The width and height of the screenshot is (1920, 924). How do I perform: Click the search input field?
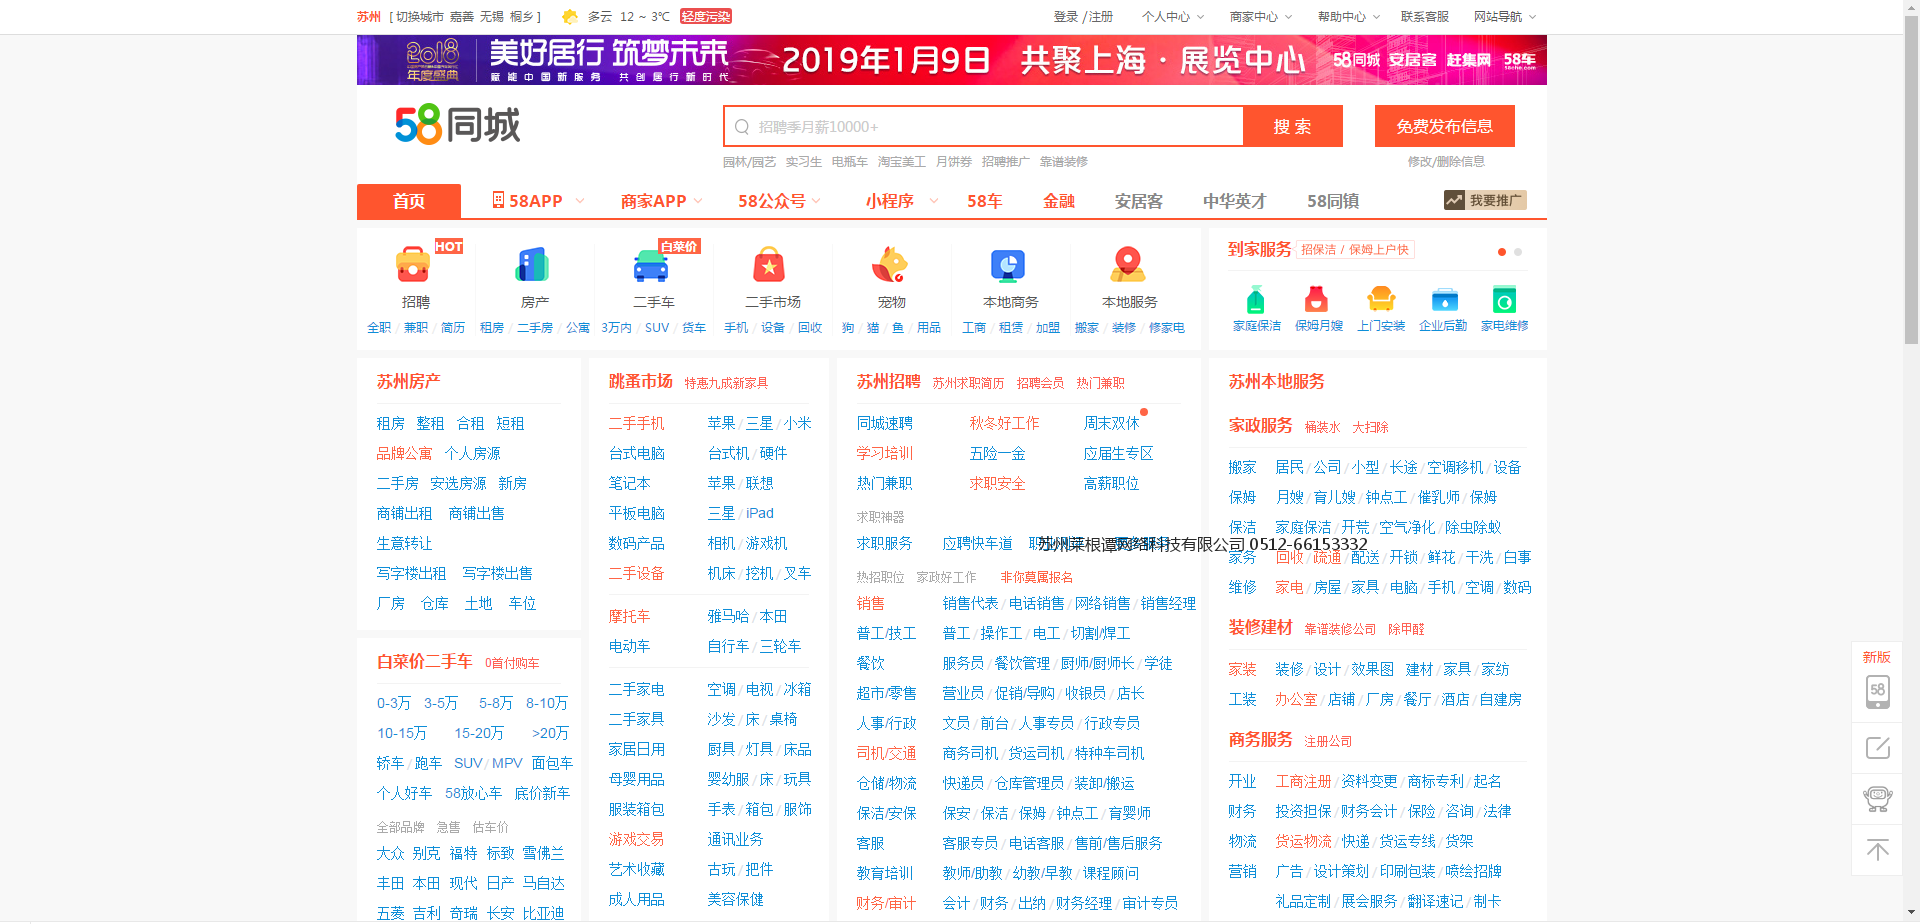click(984, 127)
